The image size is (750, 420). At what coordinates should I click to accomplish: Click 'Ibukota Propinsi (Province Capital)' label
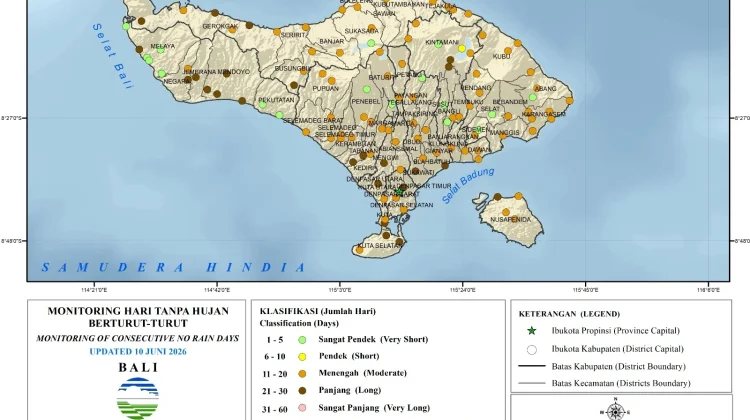615,331
